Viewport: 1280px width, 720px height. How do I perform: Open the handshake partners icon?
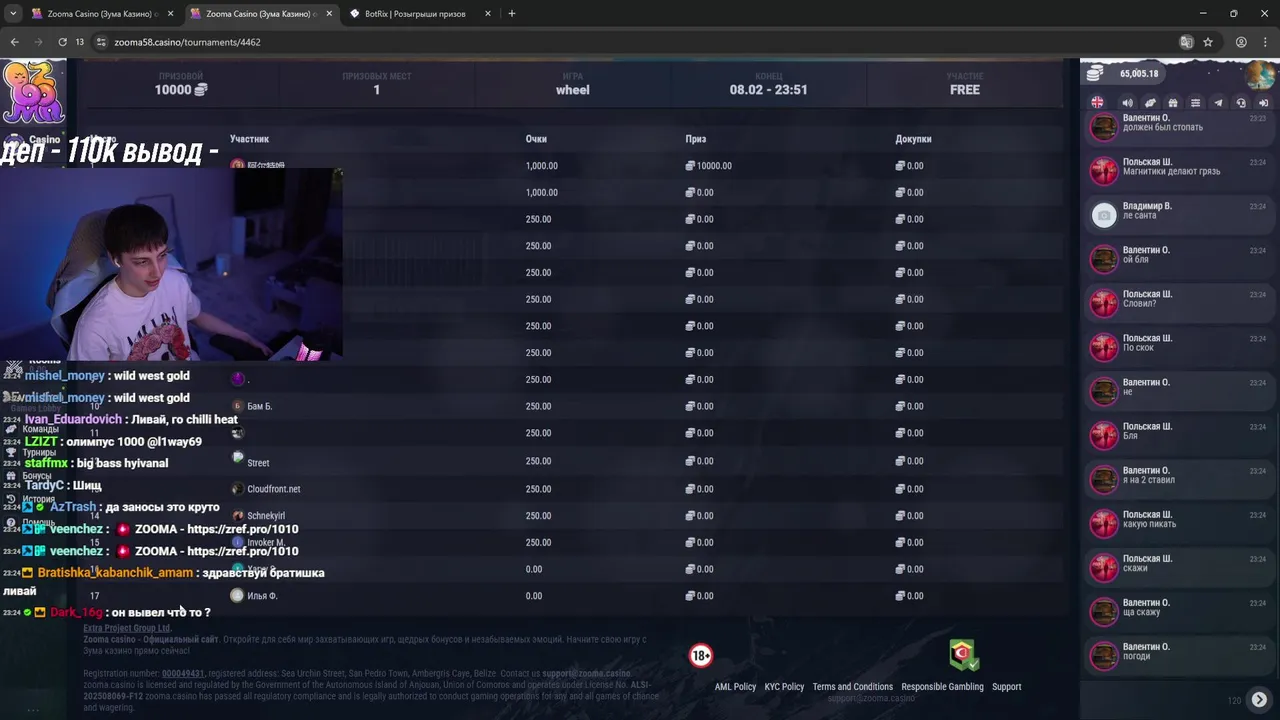pyautogui.click(x=1150, y=103)
